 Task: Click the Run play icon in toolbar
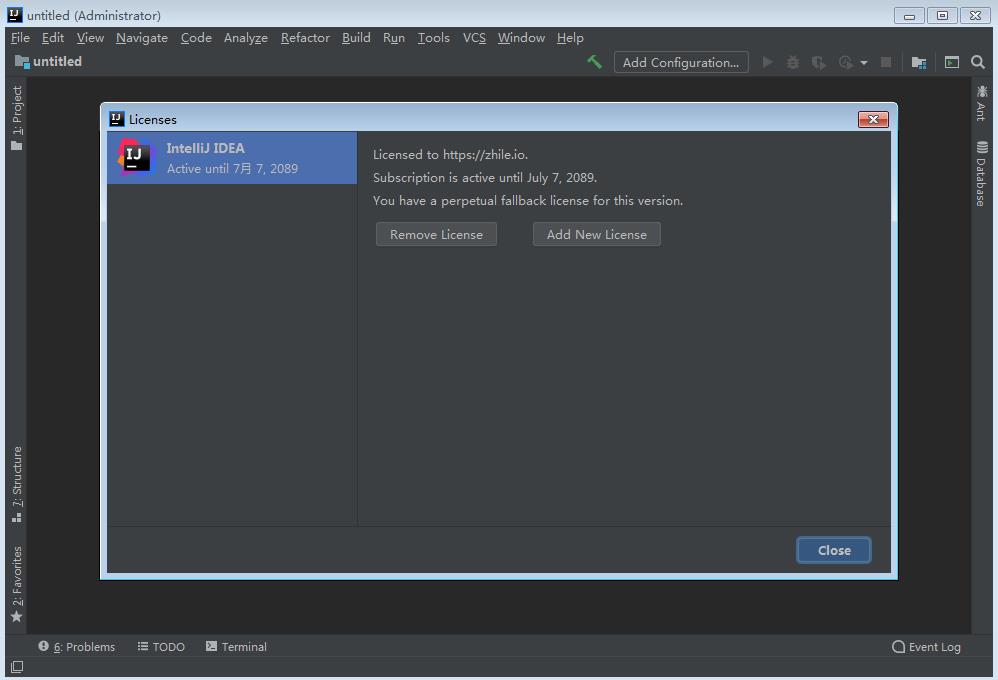(768, 62)
